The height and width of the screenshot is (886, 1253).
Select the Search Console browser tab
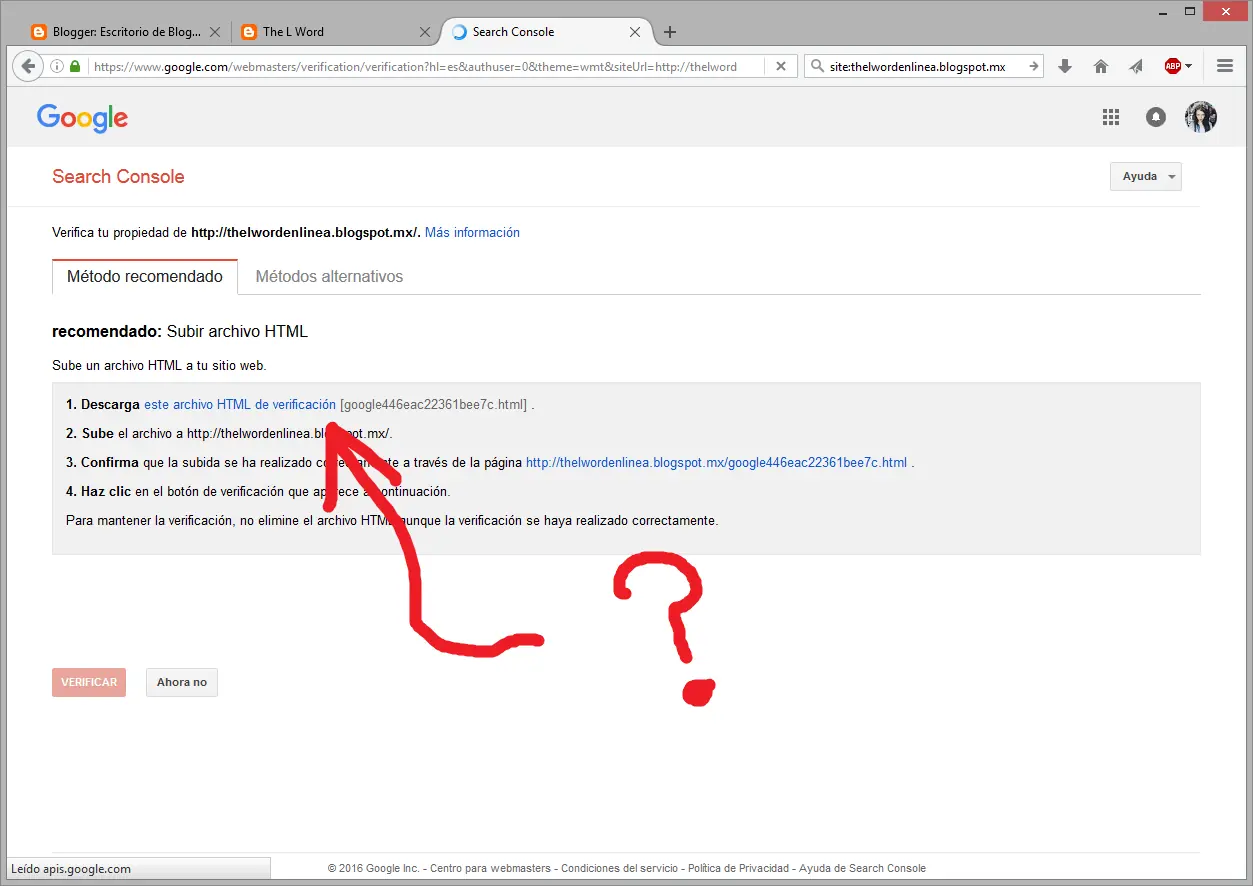546,32
